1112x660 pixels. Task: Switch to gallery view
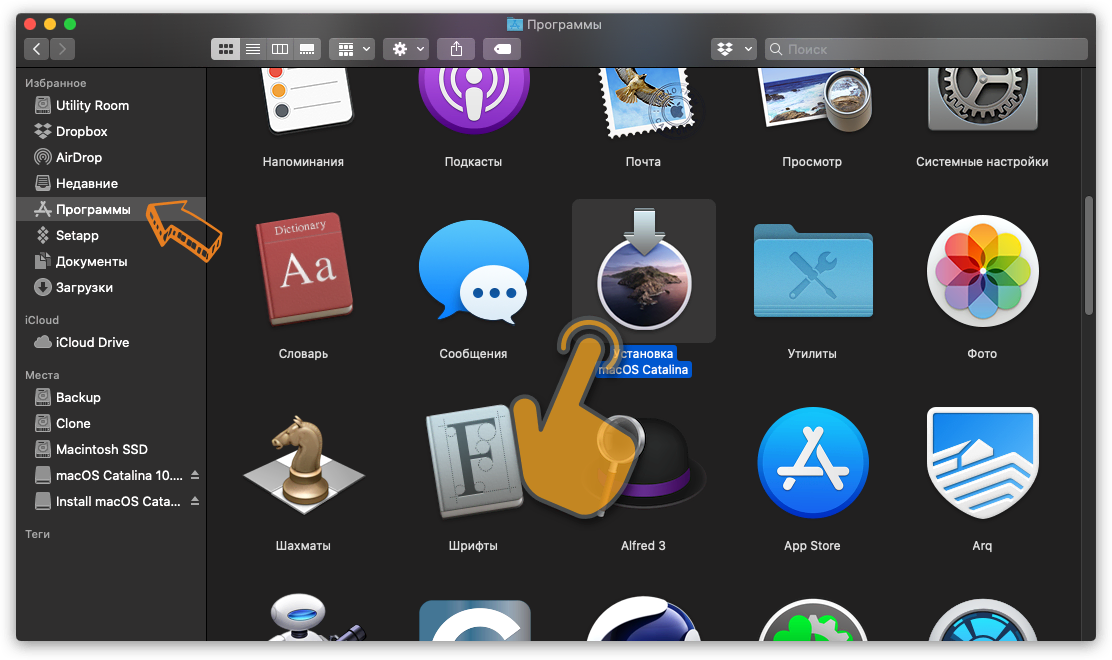click(x=307, y=49)
